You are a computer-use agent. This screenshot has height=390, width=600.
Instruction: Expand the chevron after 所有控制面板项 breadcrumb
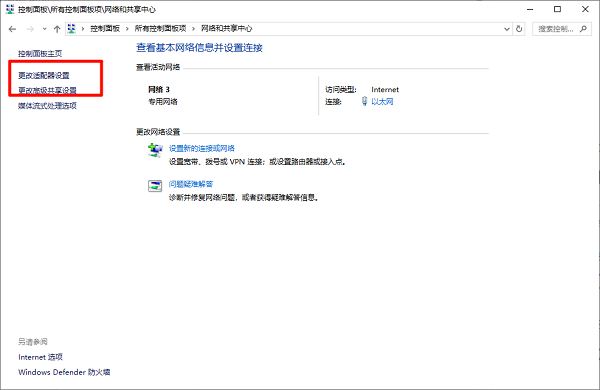click(194, 28)
